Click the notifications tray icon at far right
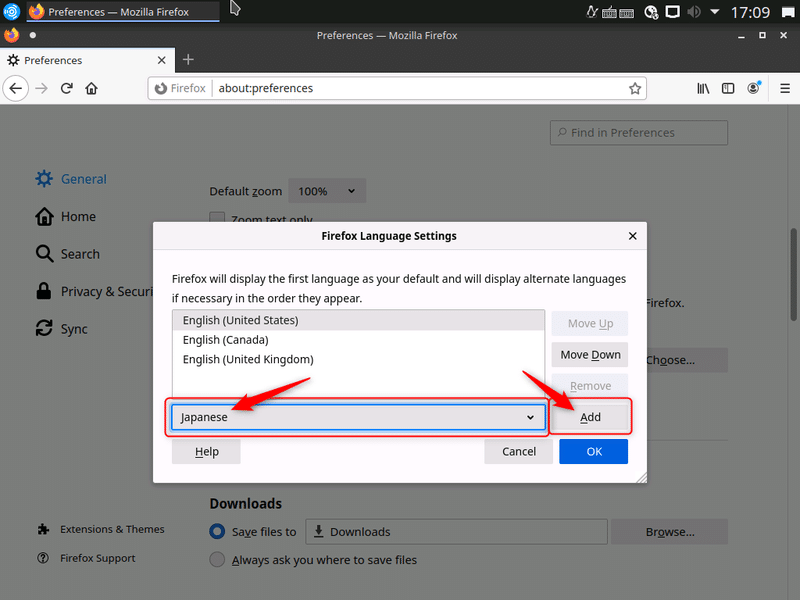The image size is (800, 600). click(788, 12)
